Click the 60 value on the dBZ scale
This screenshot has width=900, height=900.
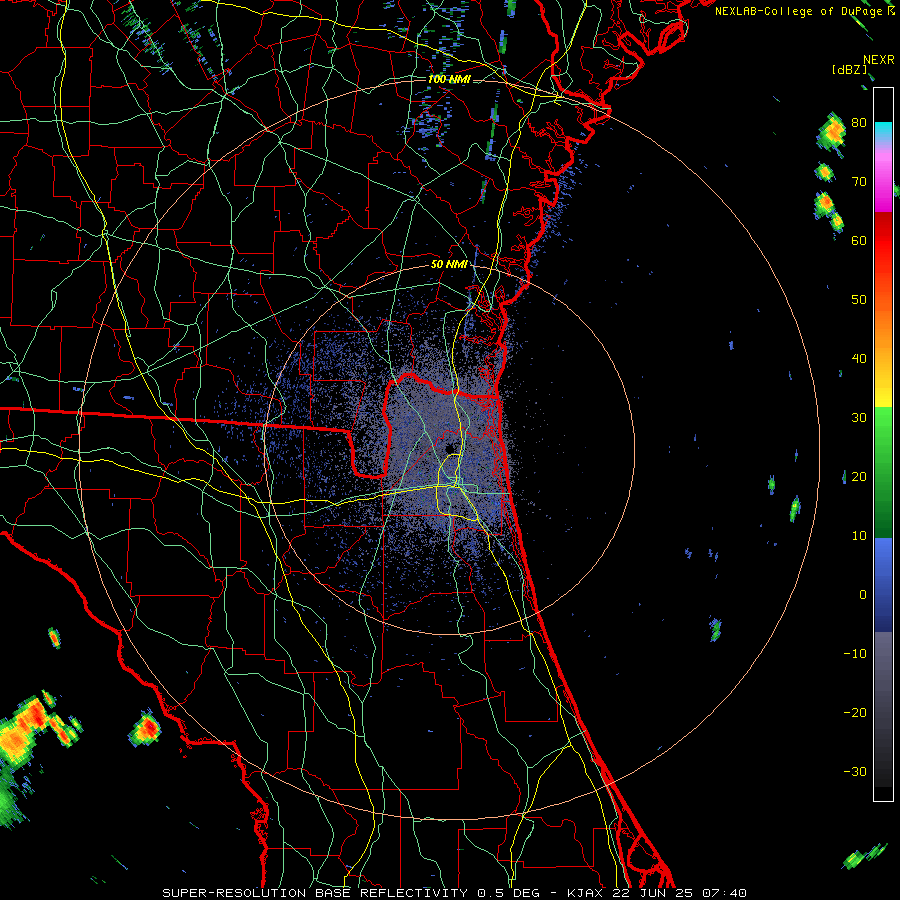click(859, 241)
